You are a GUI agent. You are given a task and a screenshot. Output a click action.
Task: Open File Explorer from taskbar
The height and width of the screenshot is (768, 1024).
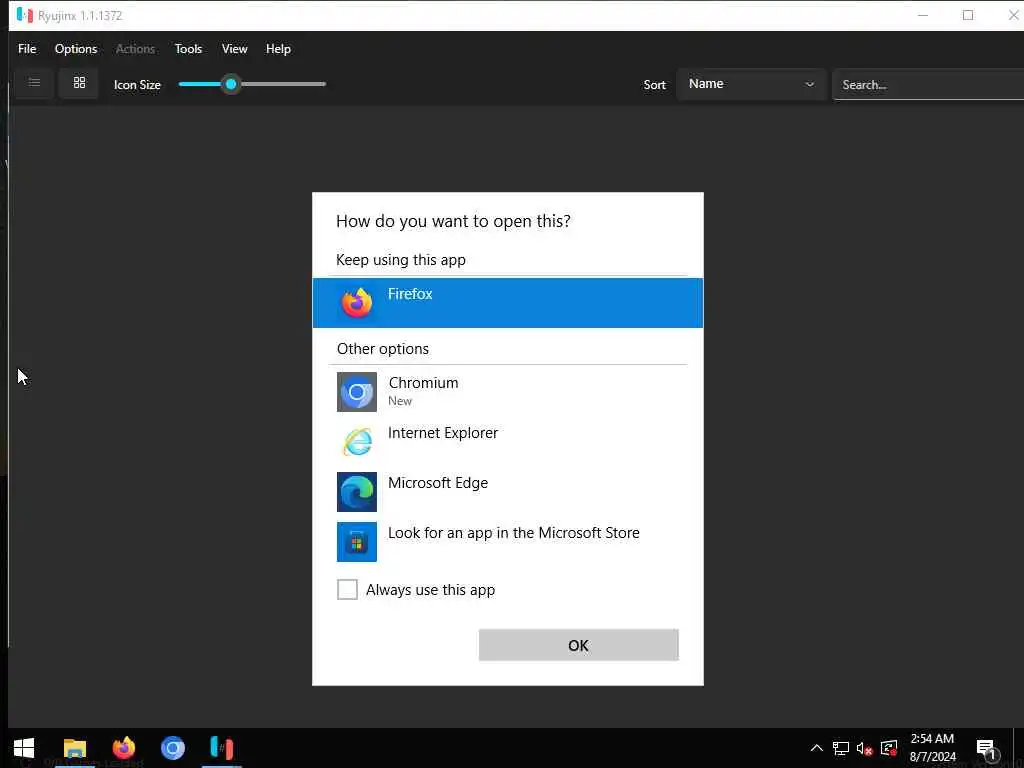74,748
